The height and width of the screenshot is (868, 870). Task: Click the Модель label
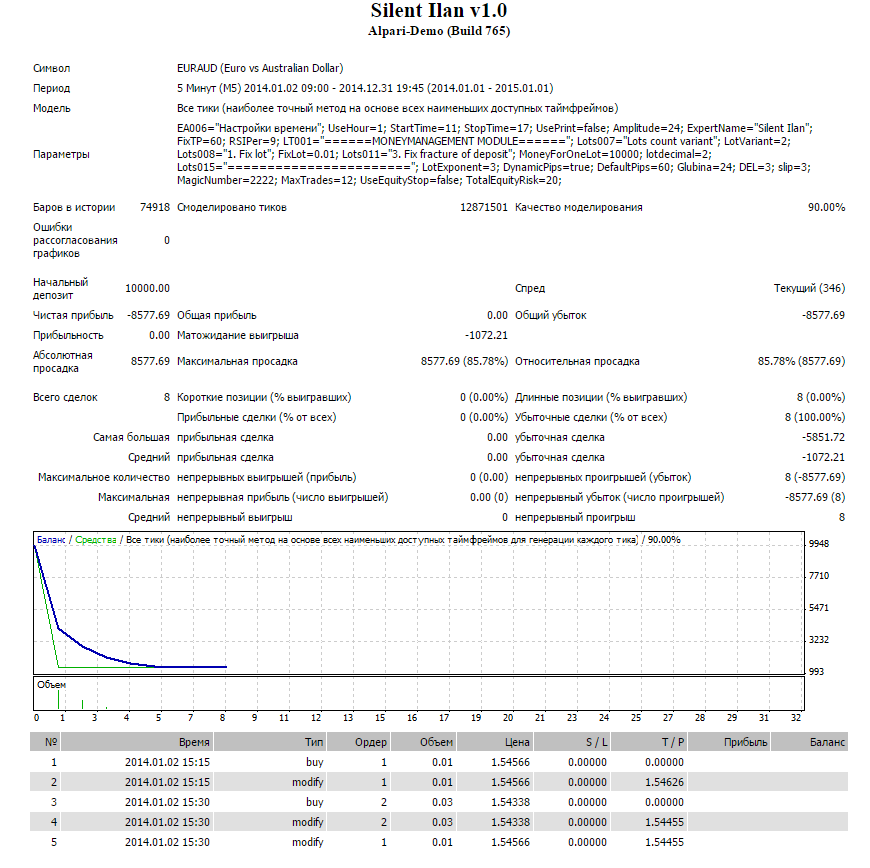52,108
